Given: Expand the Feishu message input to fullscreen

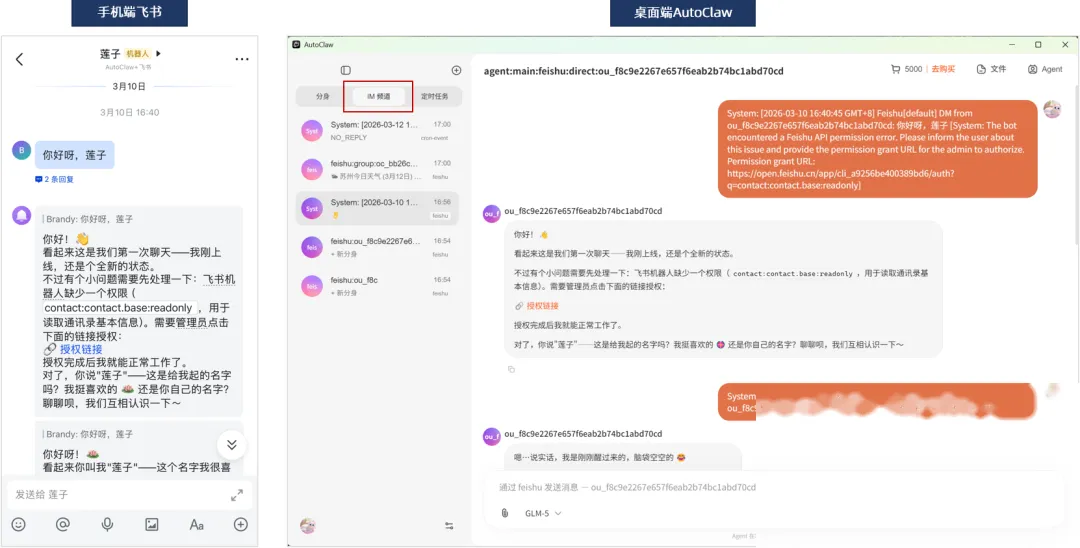Looking at the screenshot, I should [237, 495].
